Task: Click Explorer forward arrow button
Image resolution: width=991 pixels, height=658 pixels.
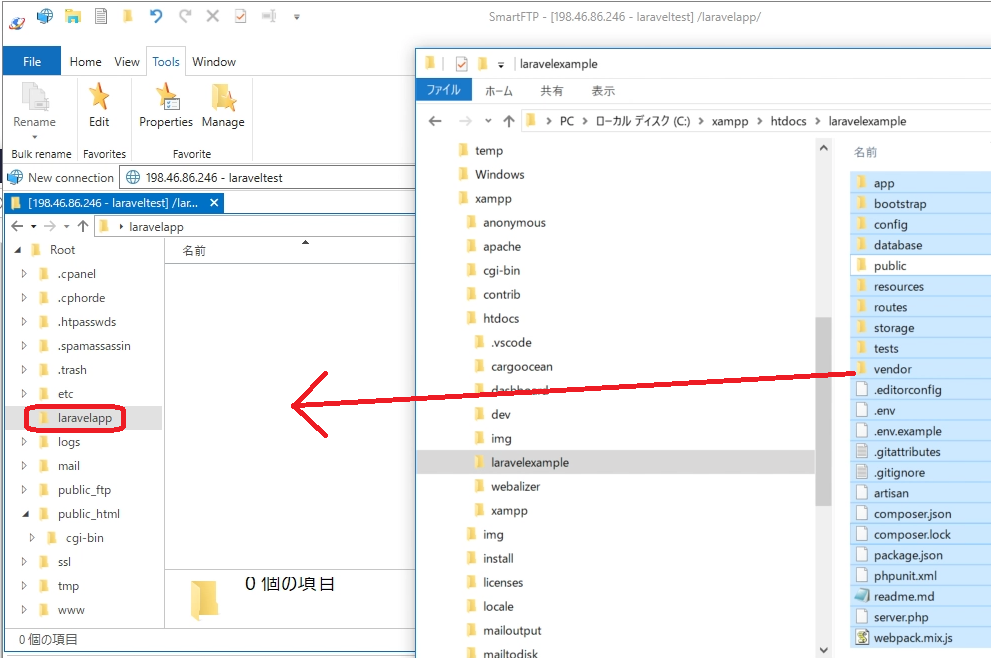Action: (465, 121)
